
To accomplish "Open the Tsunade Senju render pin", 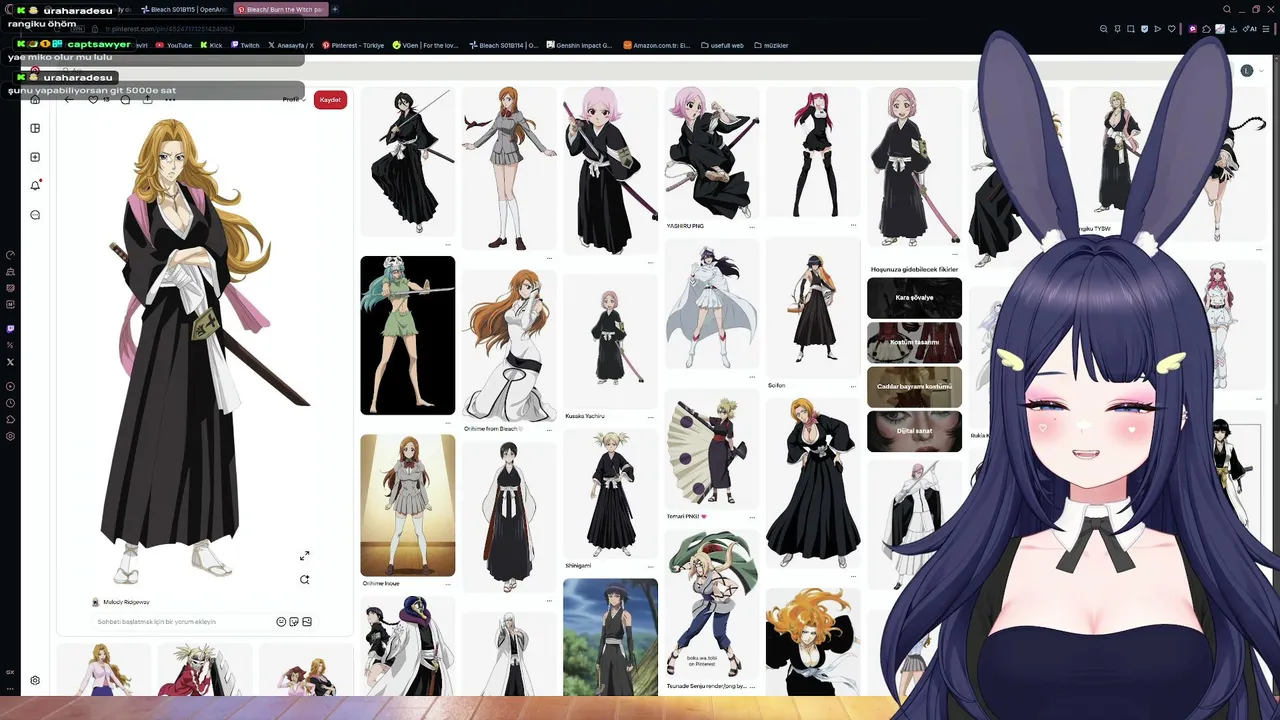I will (711, 605).
